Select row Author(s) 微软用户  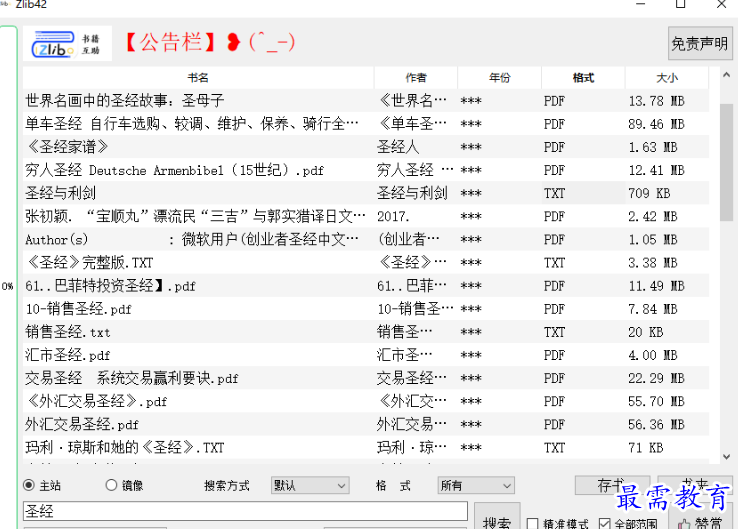[366, 239]
